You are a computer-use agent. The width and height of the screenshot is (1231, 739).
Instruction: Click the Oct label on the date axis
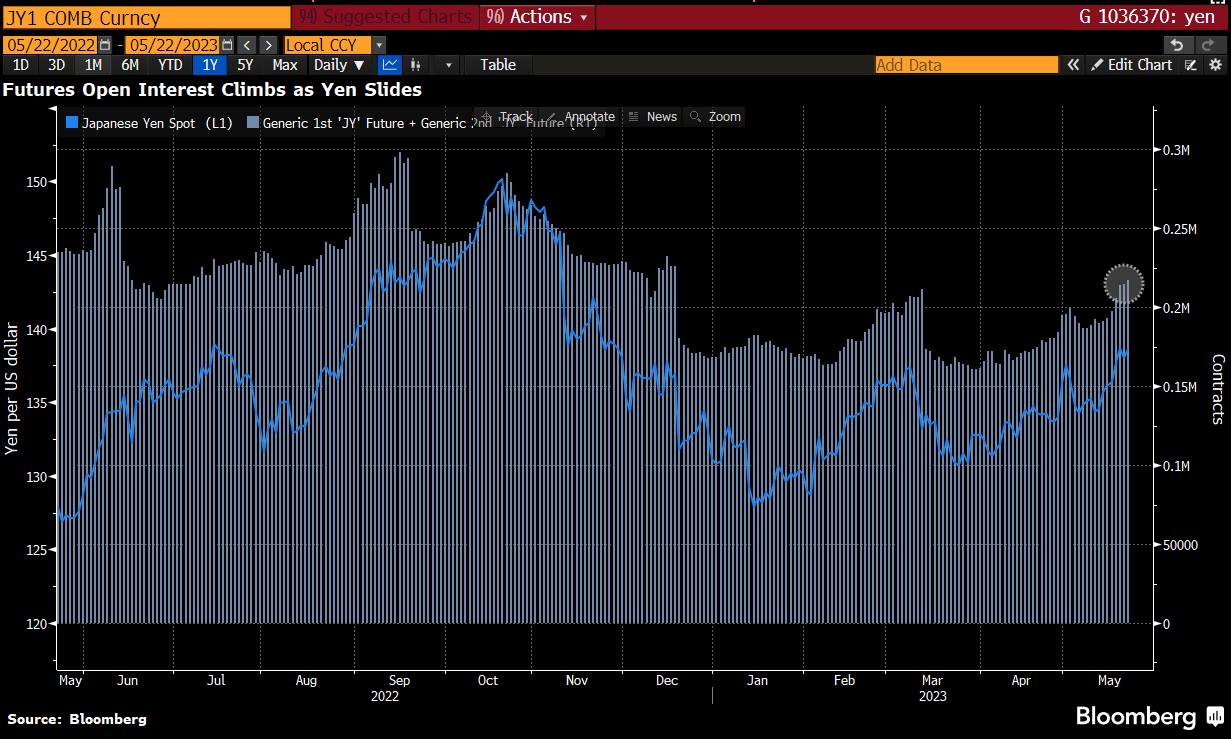tap(487, 680)
